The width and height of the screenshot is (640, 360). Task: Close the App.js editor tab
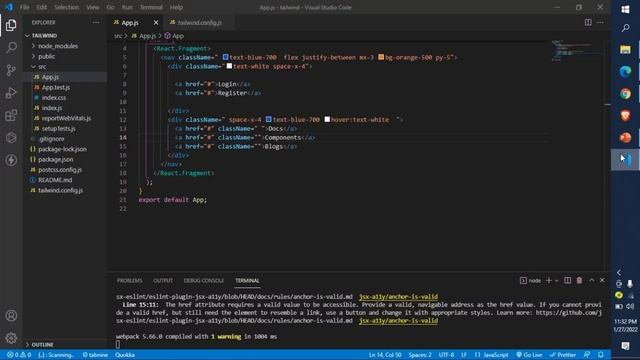(156, 22)
